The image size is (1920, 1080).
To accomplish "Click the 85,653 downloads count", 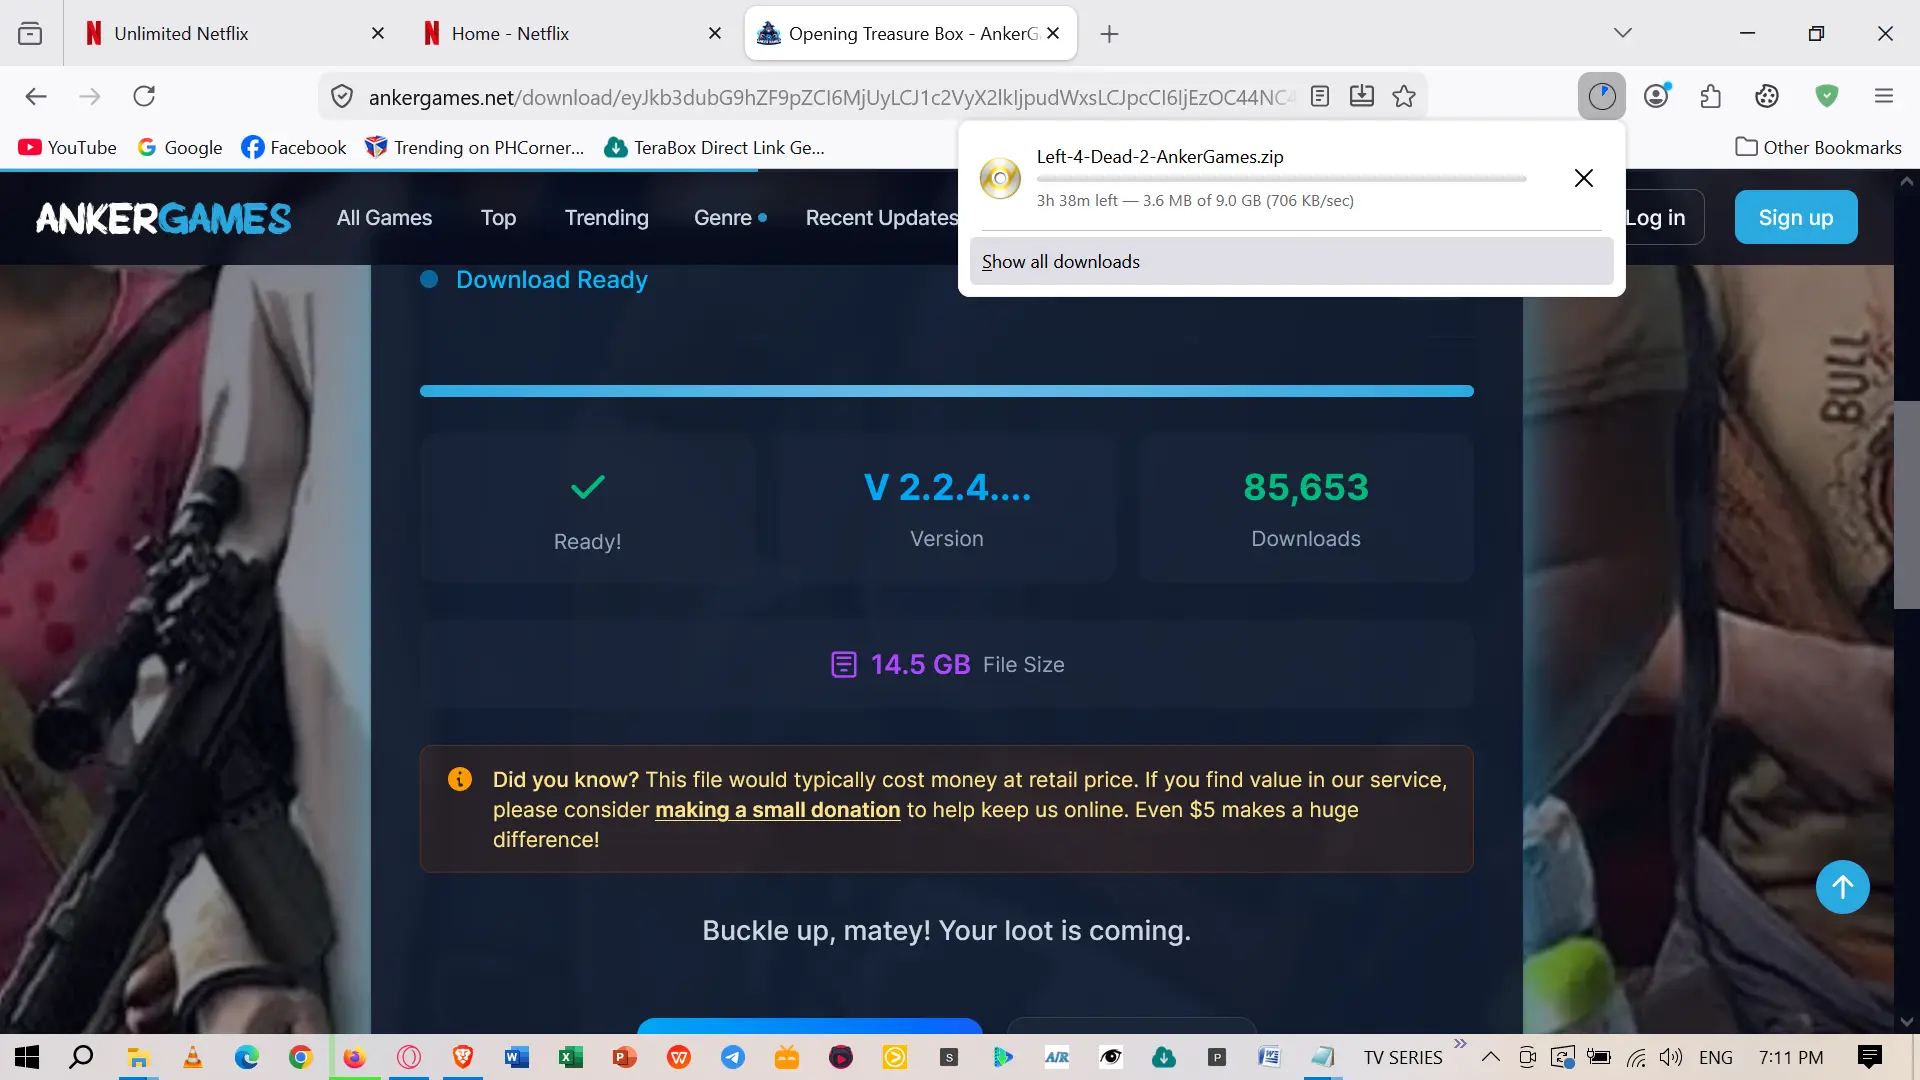I will [1306, 487].
